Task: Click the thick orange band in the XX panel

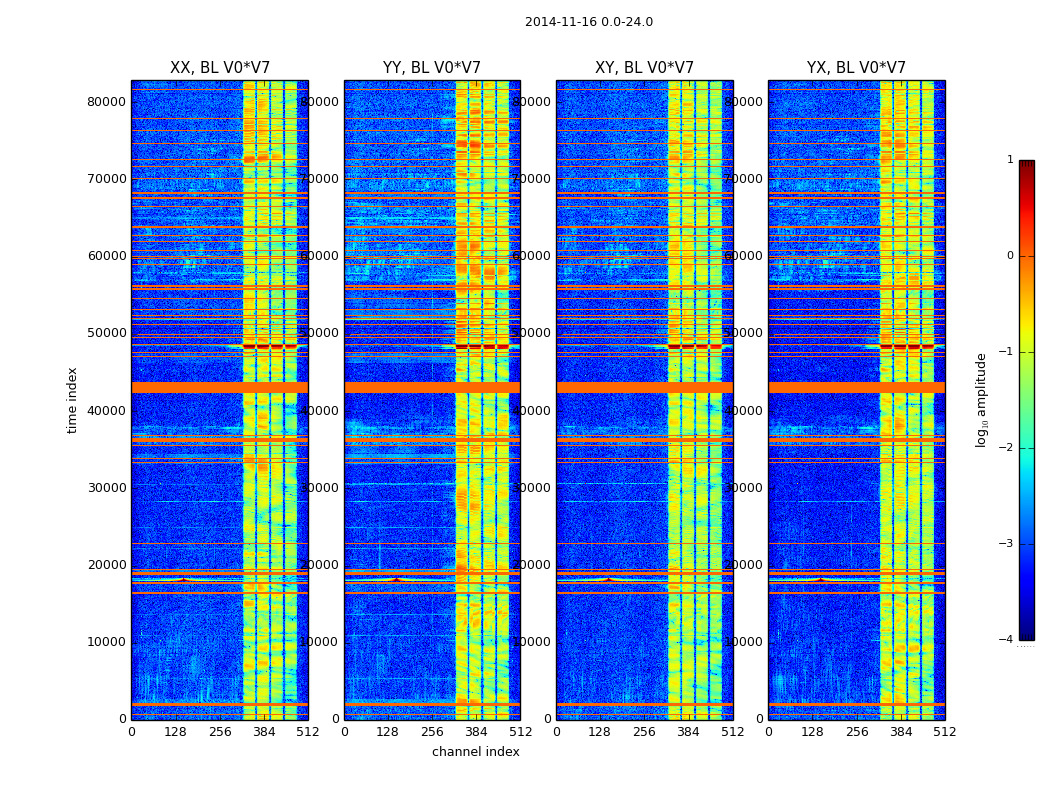Action: coord(219,387)
